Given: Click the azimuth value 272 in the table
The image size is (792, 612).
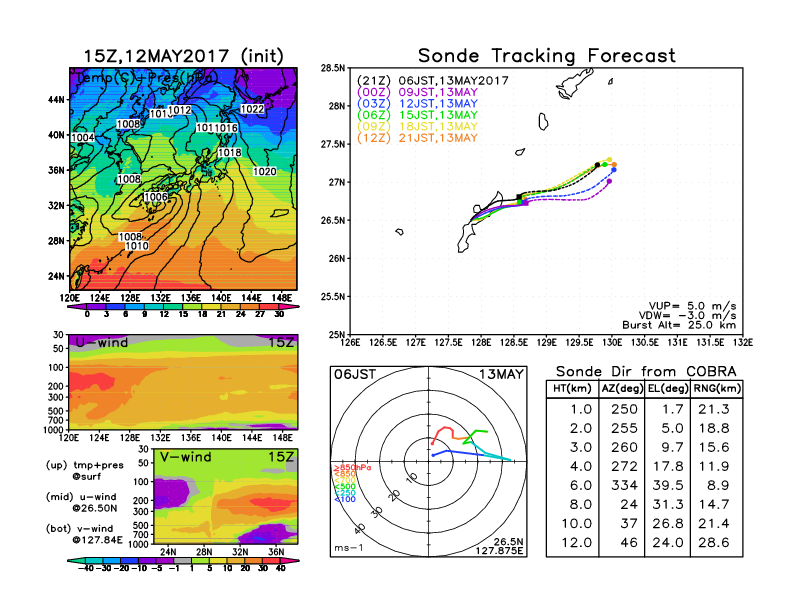Looking at the screenshot, I should tap(624, 467).
